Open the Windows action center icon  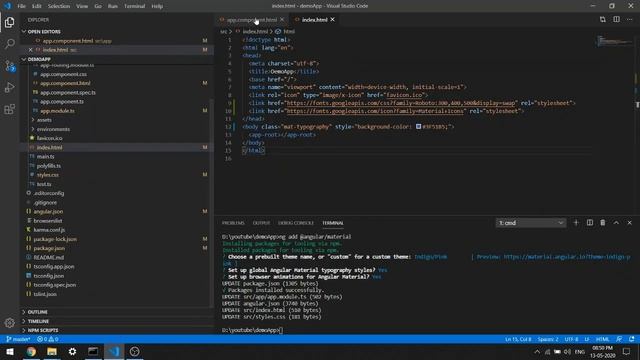(627, 351)
